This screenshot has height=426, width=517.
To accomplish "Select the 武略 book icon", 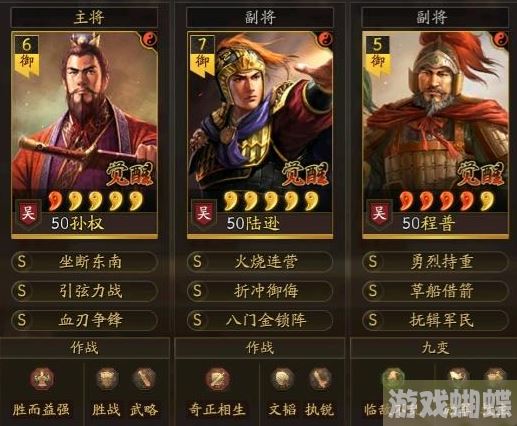I will (144, 379).
